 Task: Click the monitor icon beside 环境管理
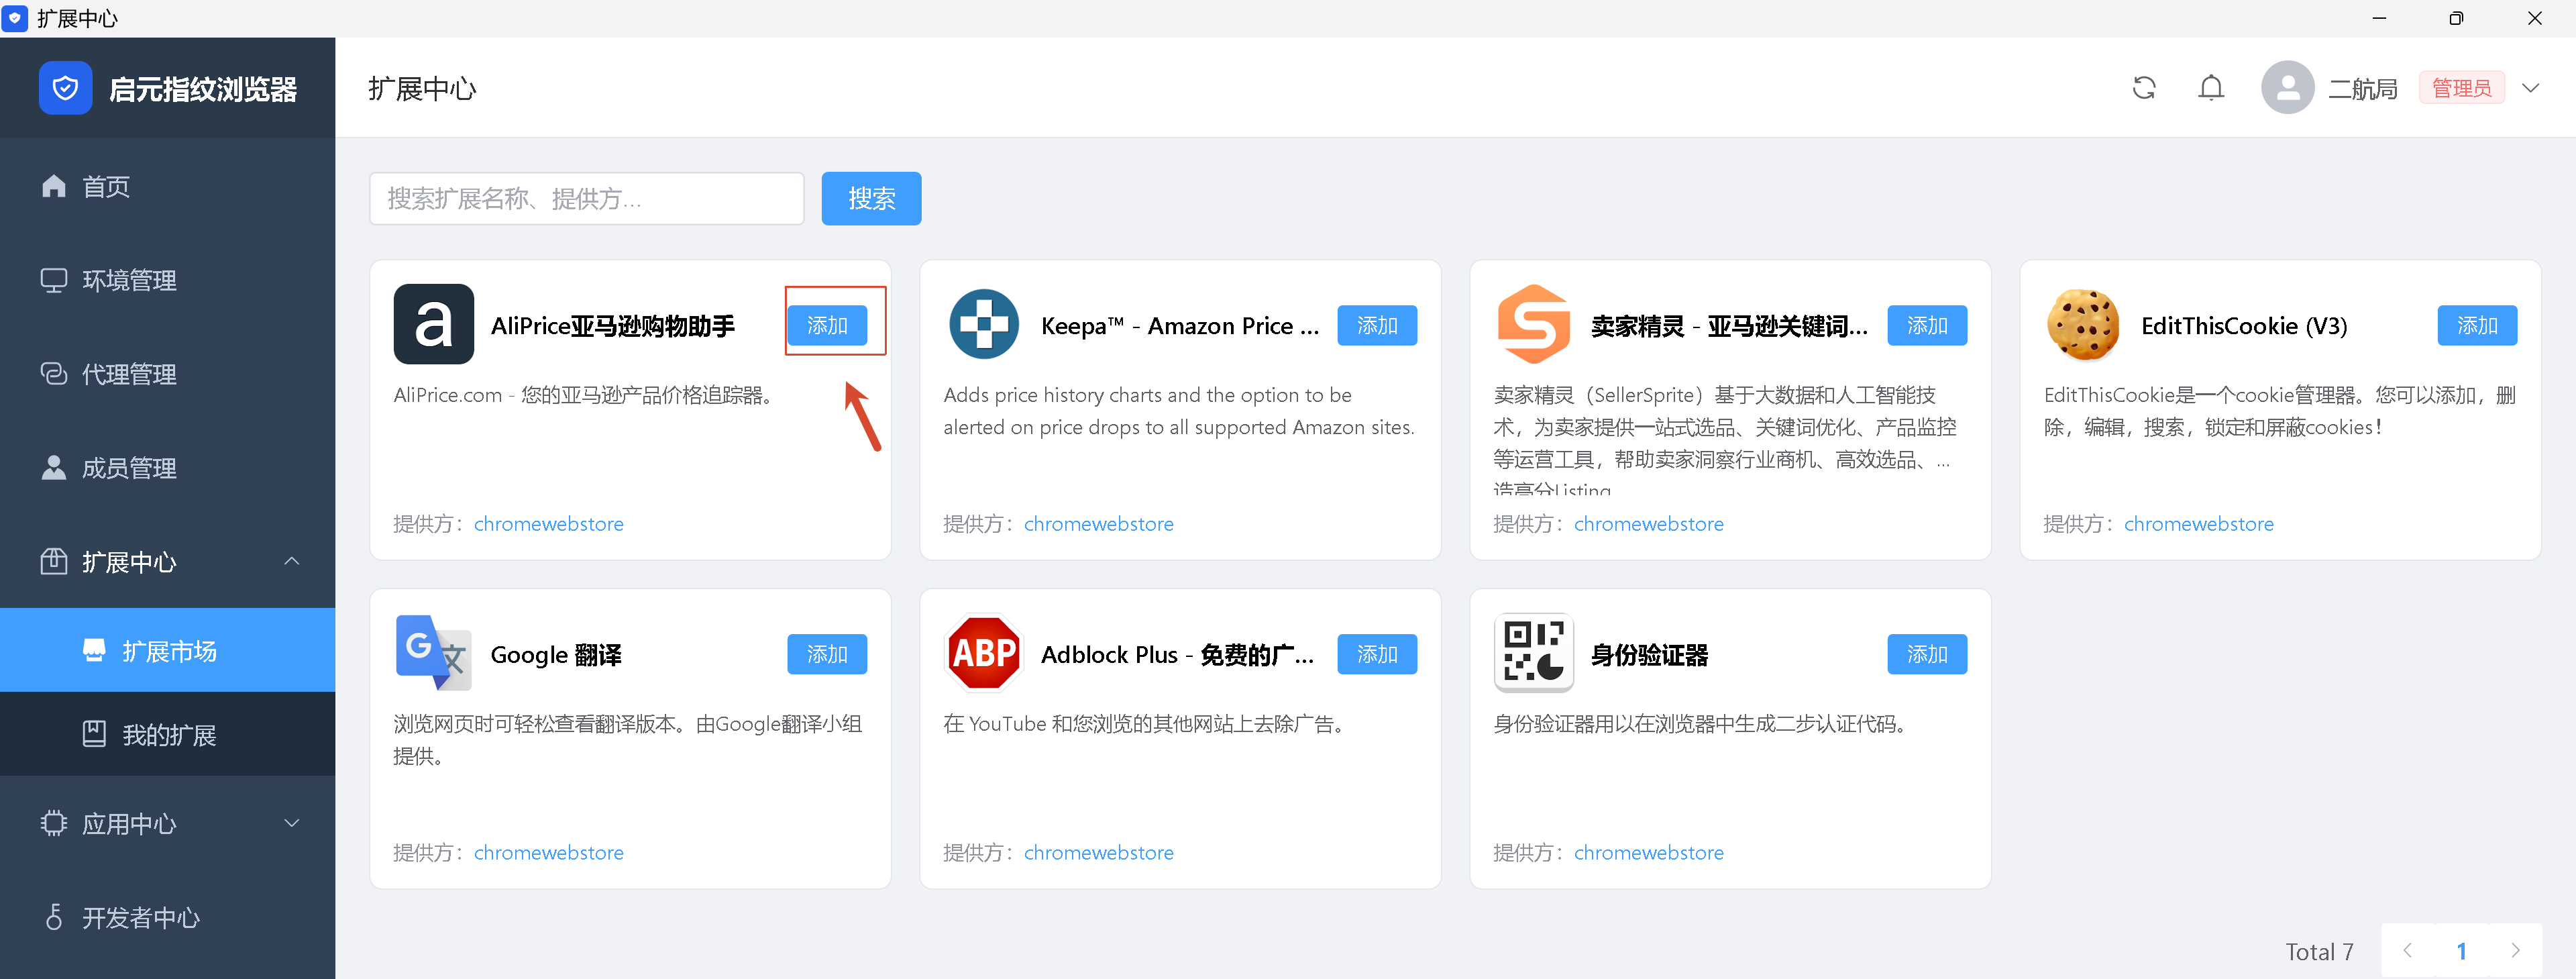pyautogui.click(x=54, y=280)
